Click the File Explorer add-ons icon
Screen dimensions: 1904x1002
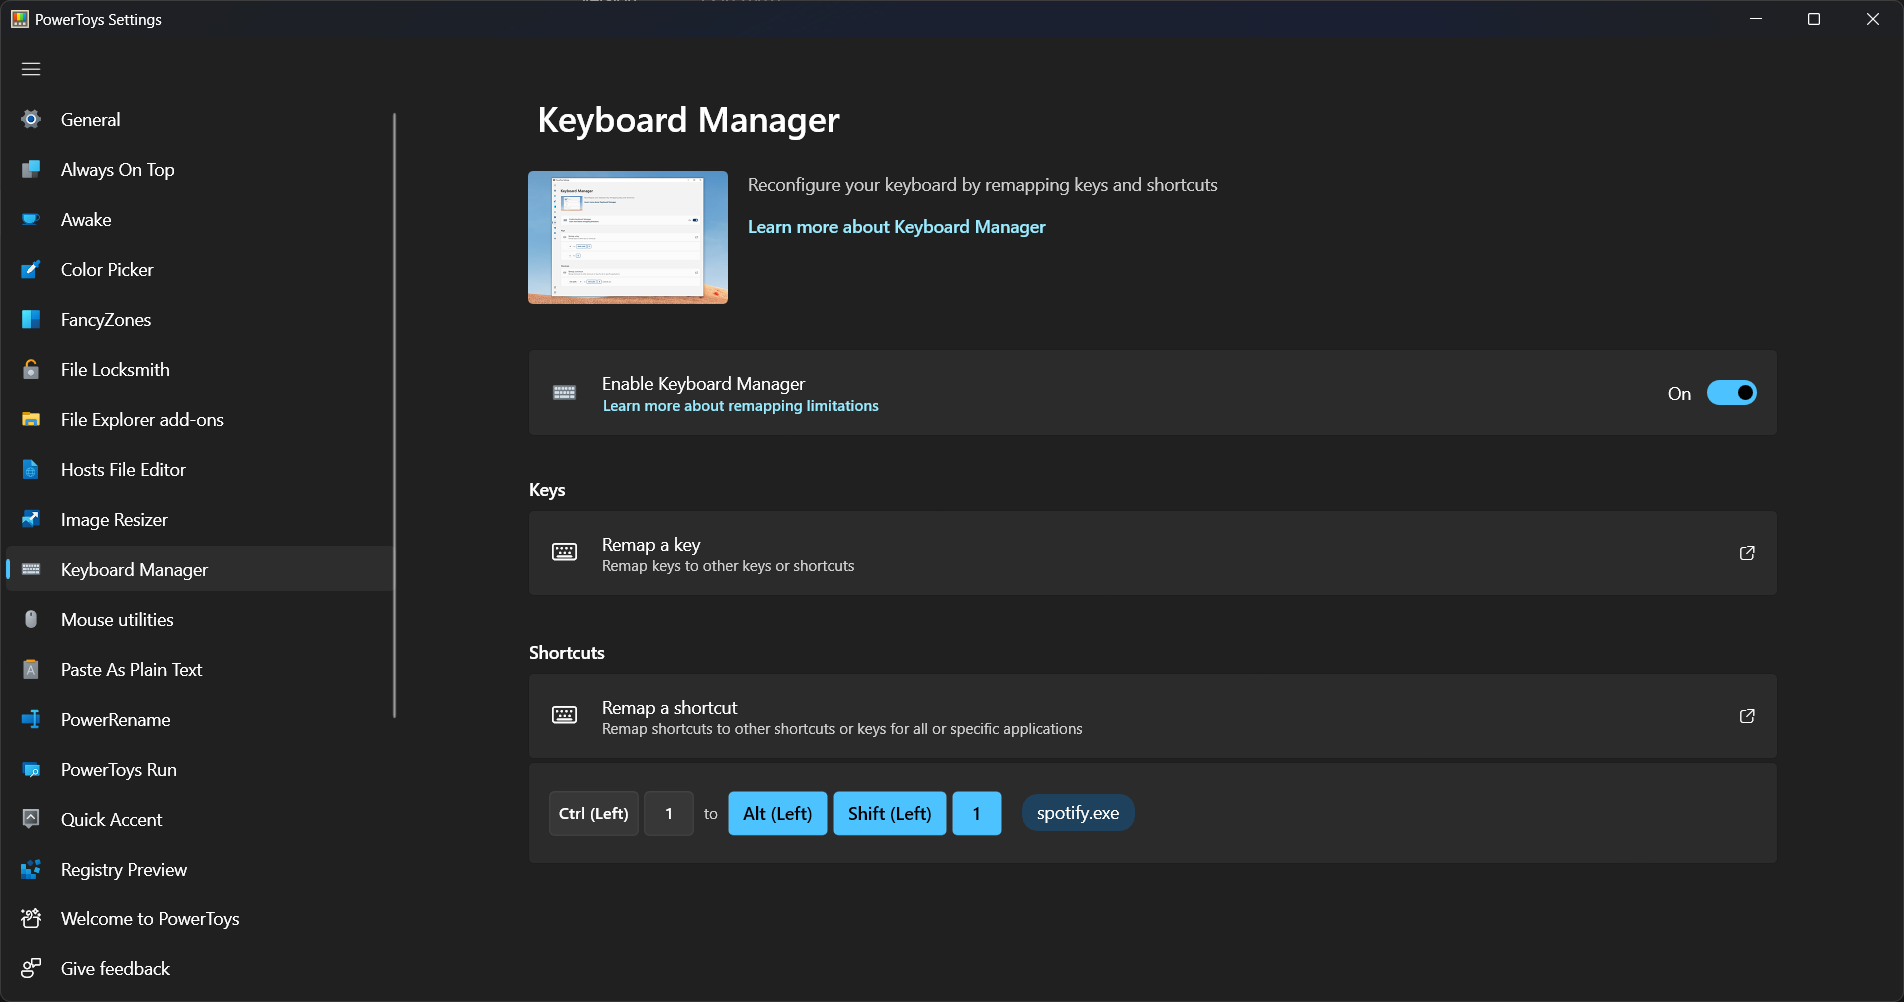(31, 419)
